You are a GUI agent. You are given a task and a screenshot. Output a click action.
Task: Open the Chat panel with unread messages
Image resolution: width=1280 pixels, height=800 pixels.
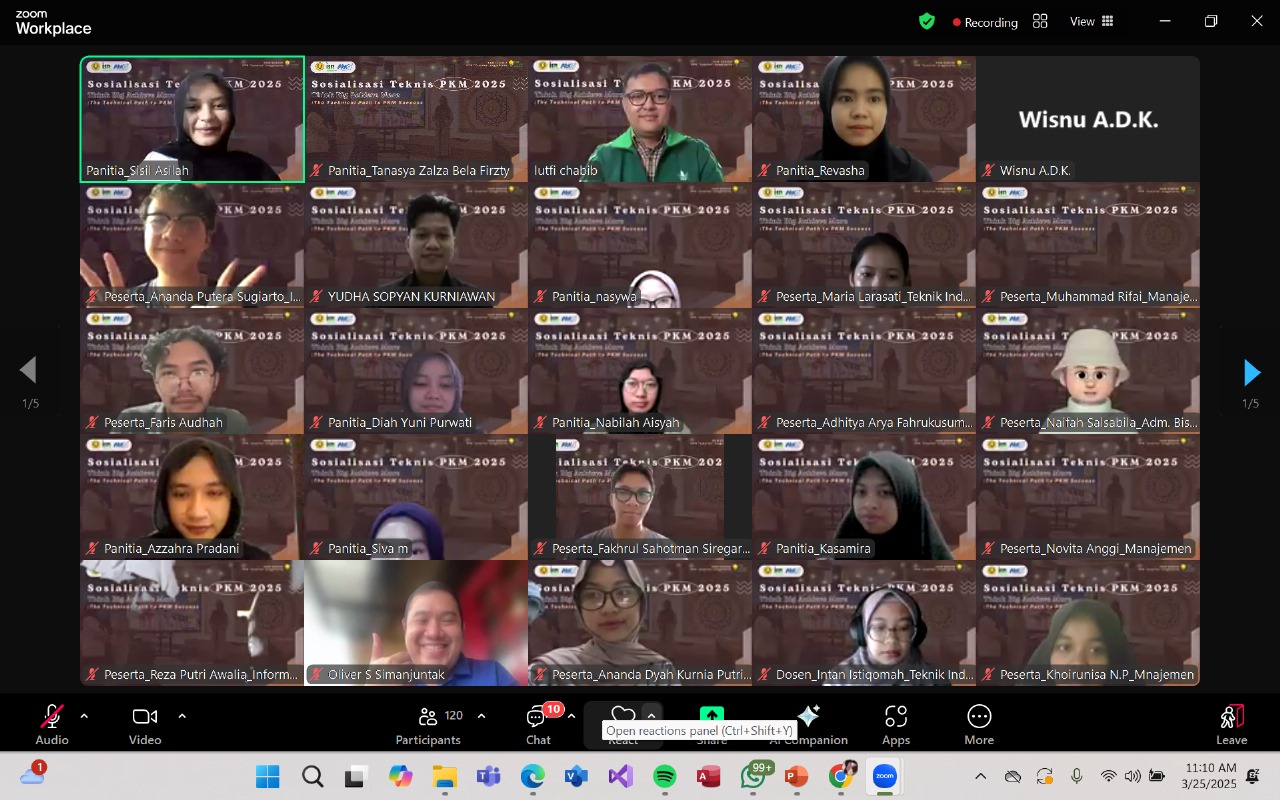[538, 724]
